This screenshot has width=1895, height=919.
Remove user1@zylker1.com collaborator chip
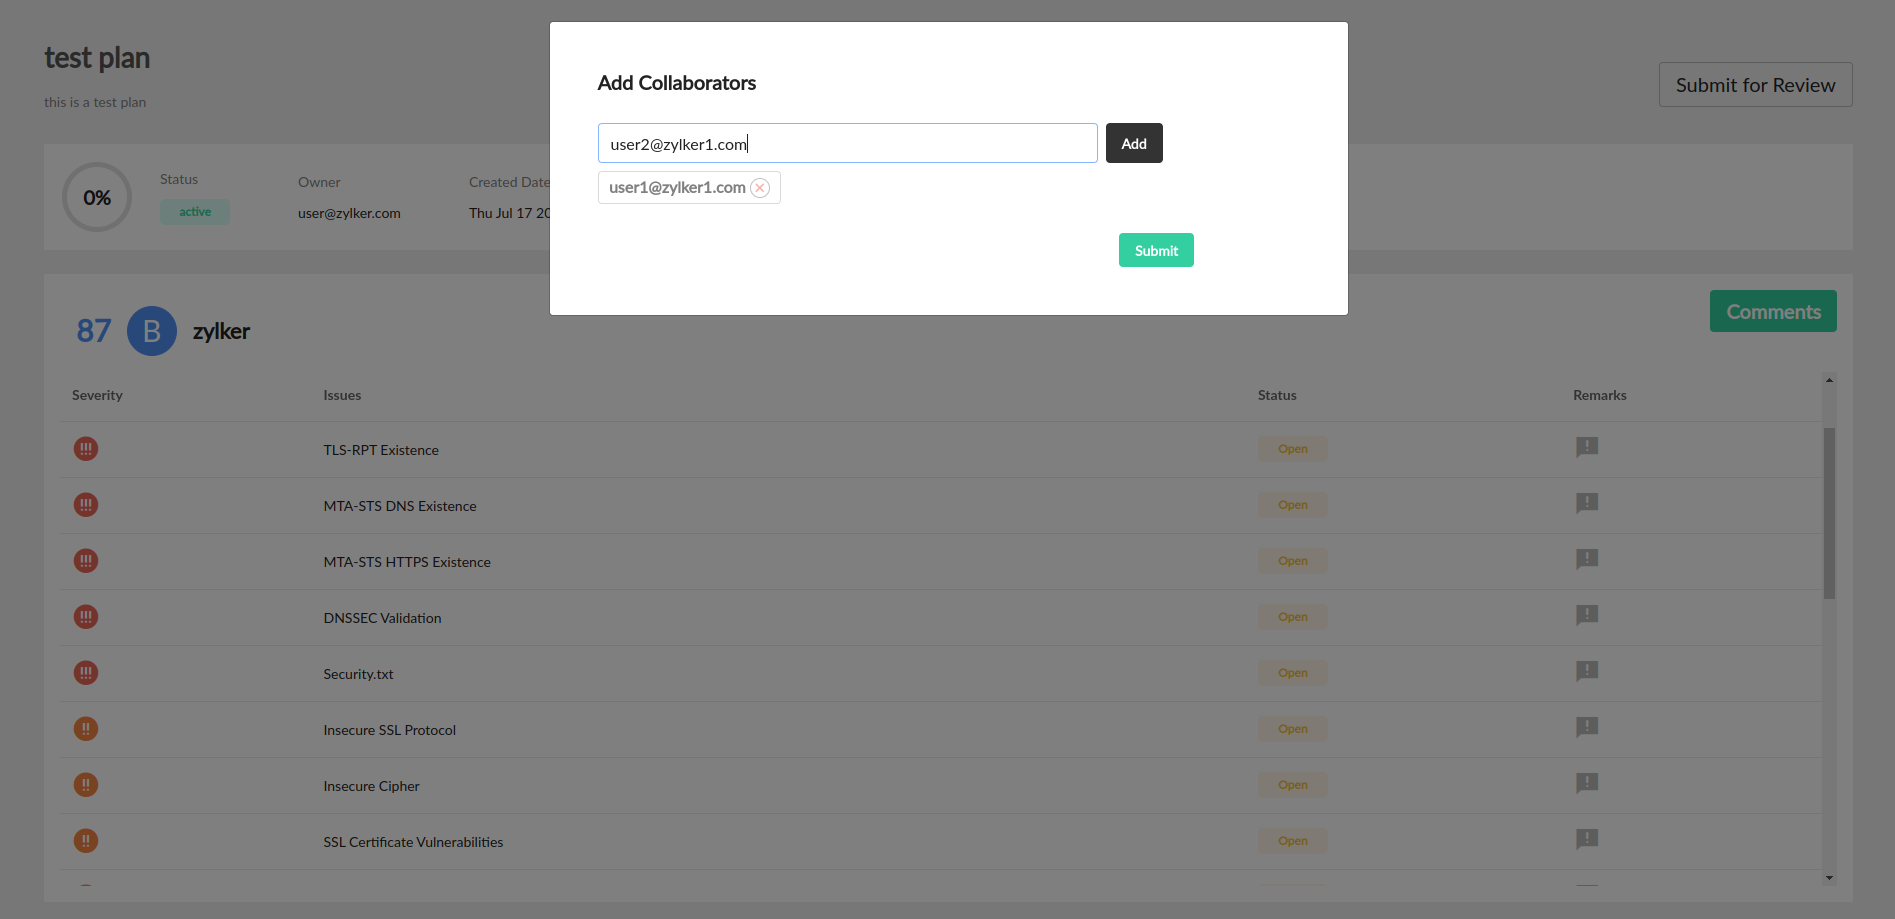[x=760, y=188]
